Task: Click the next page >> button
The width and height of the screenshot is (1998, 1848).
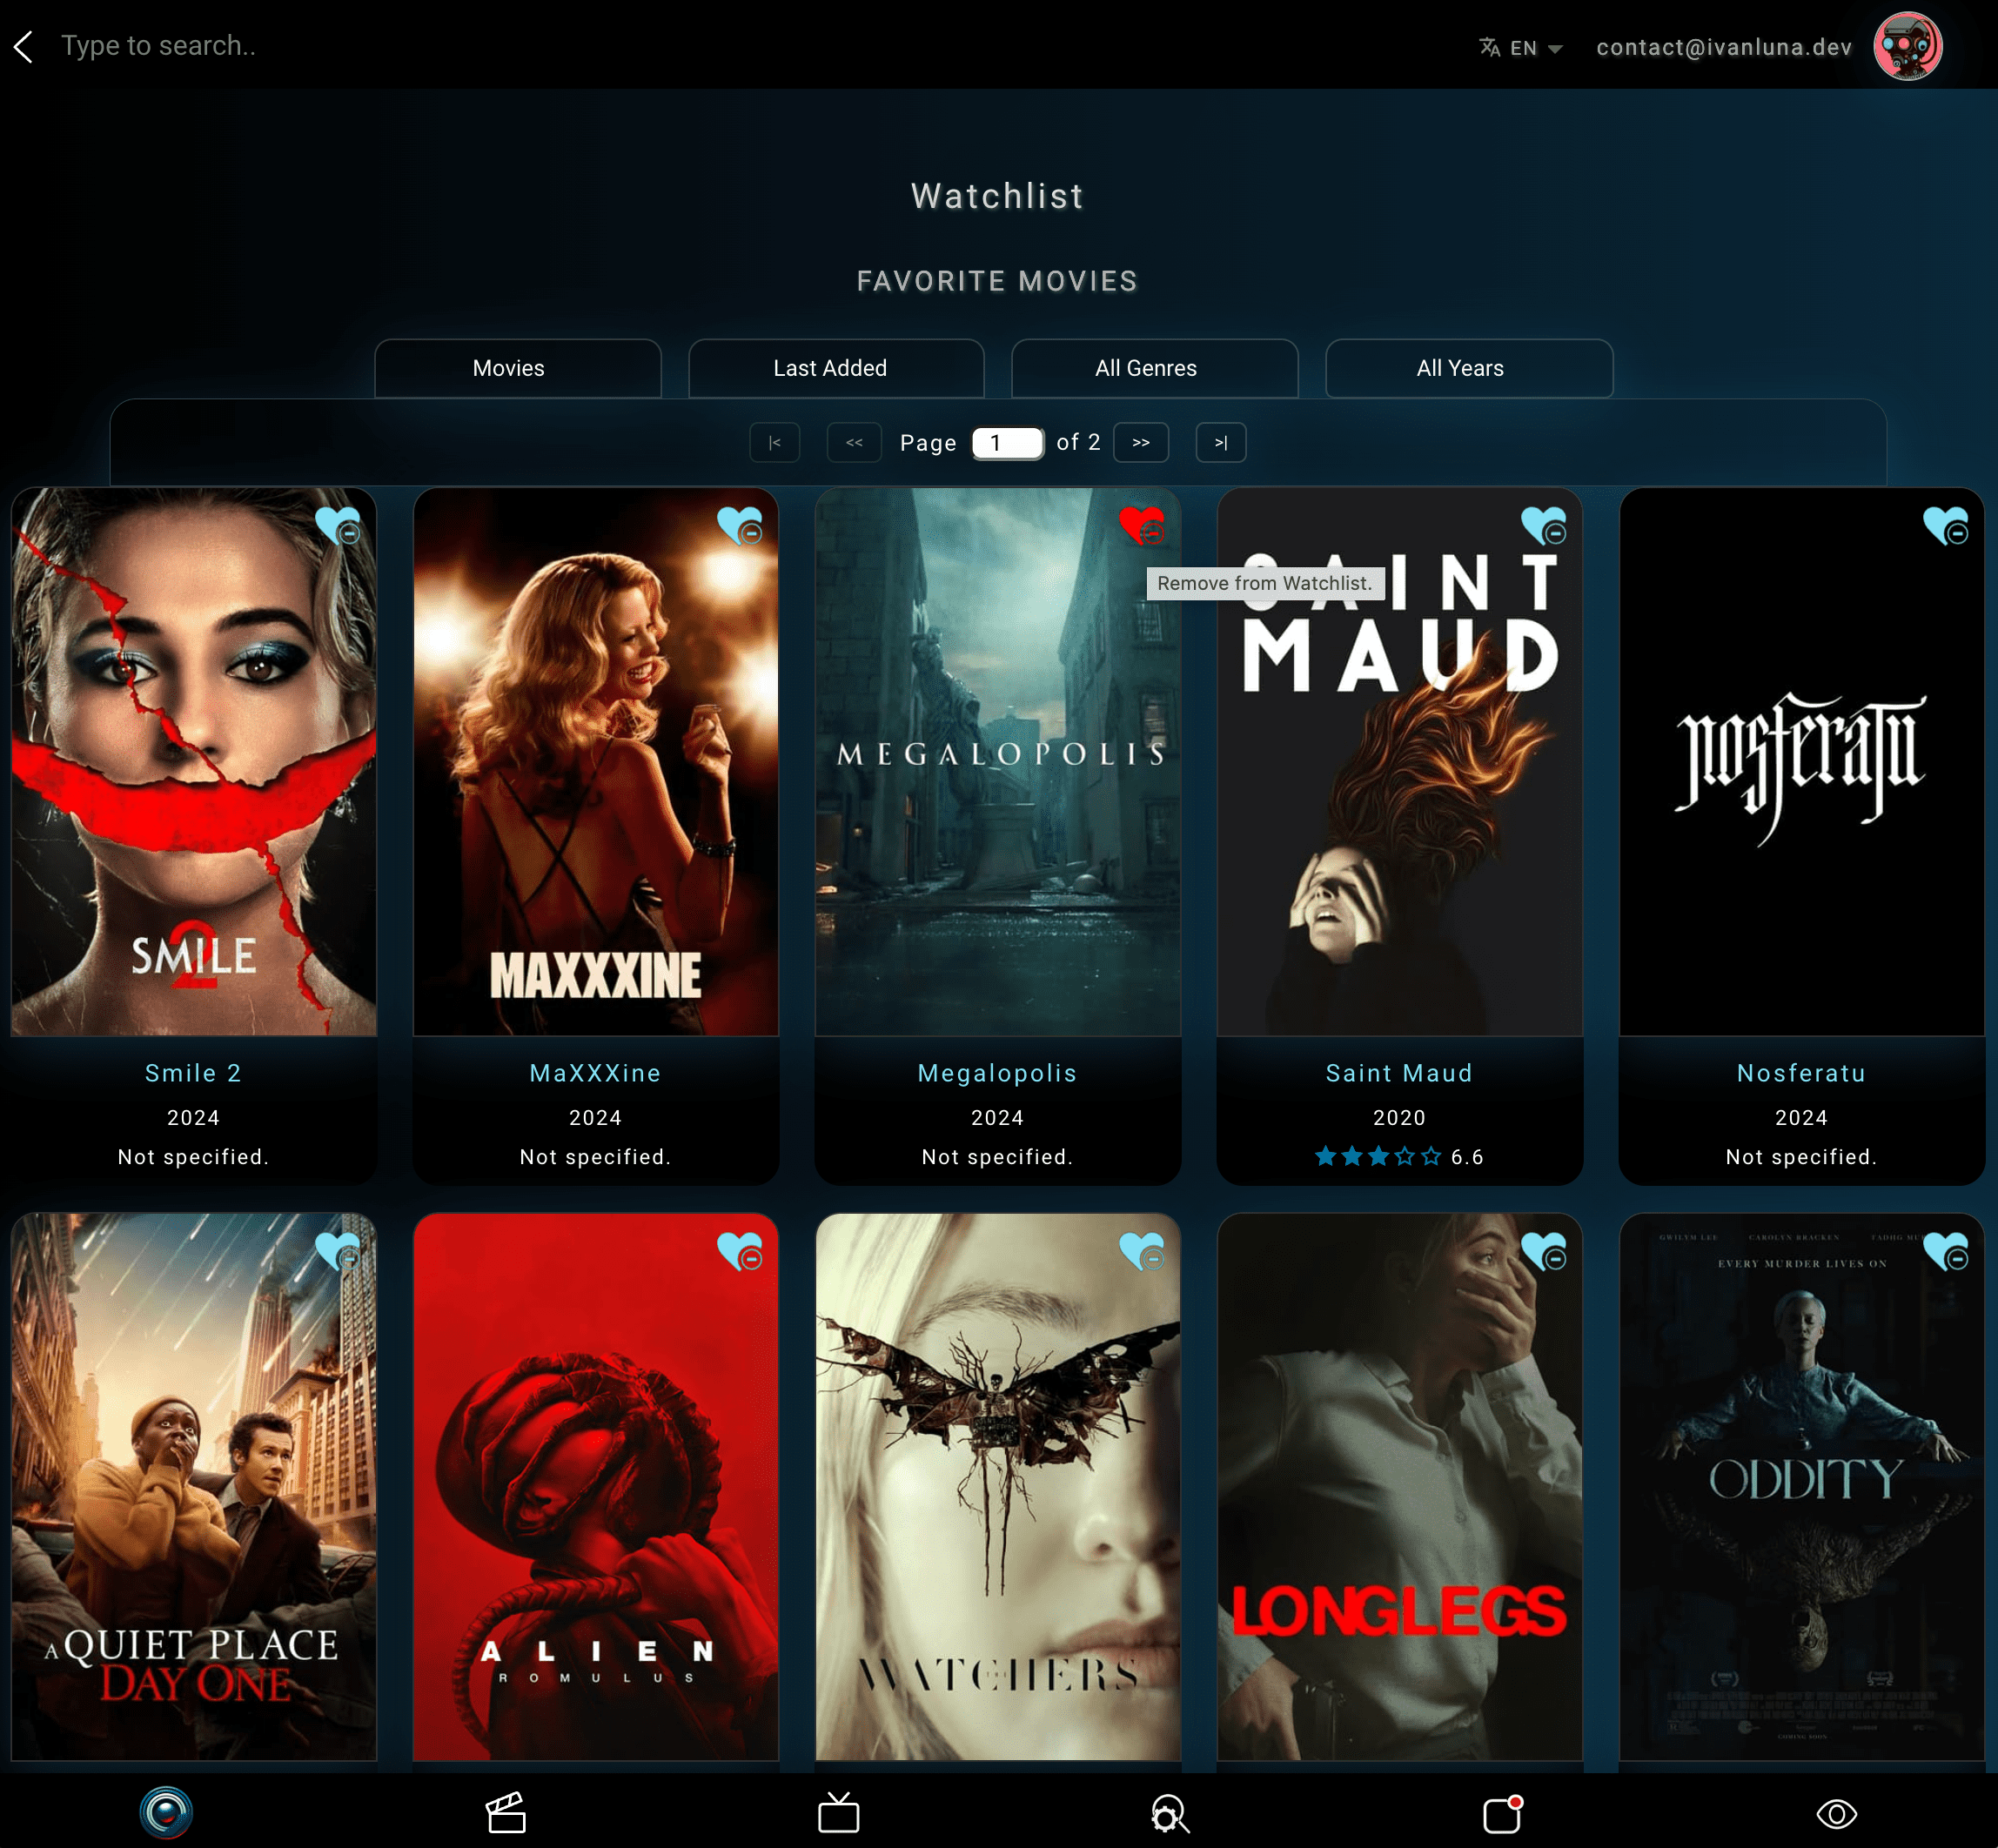Action: tap(1142, 442)
